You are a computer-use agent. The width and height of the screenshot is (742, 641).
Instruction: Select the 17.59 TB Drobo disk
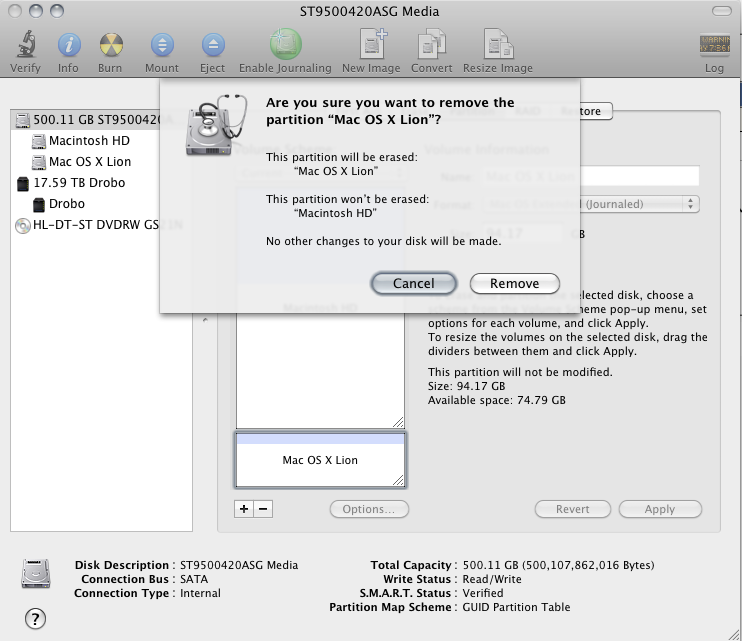coord(79,183)
